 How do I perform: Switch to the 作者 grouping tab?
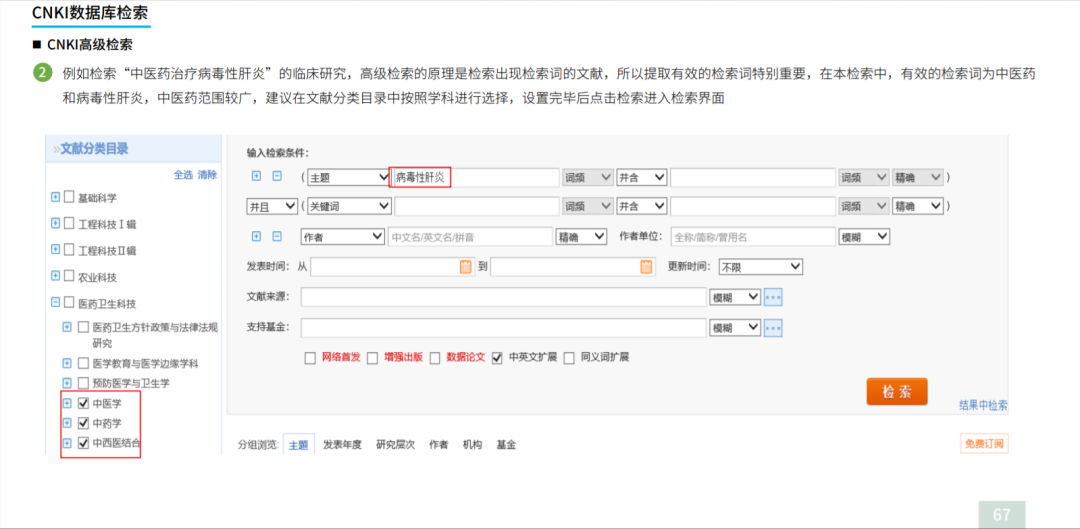[x=438, y=445]
